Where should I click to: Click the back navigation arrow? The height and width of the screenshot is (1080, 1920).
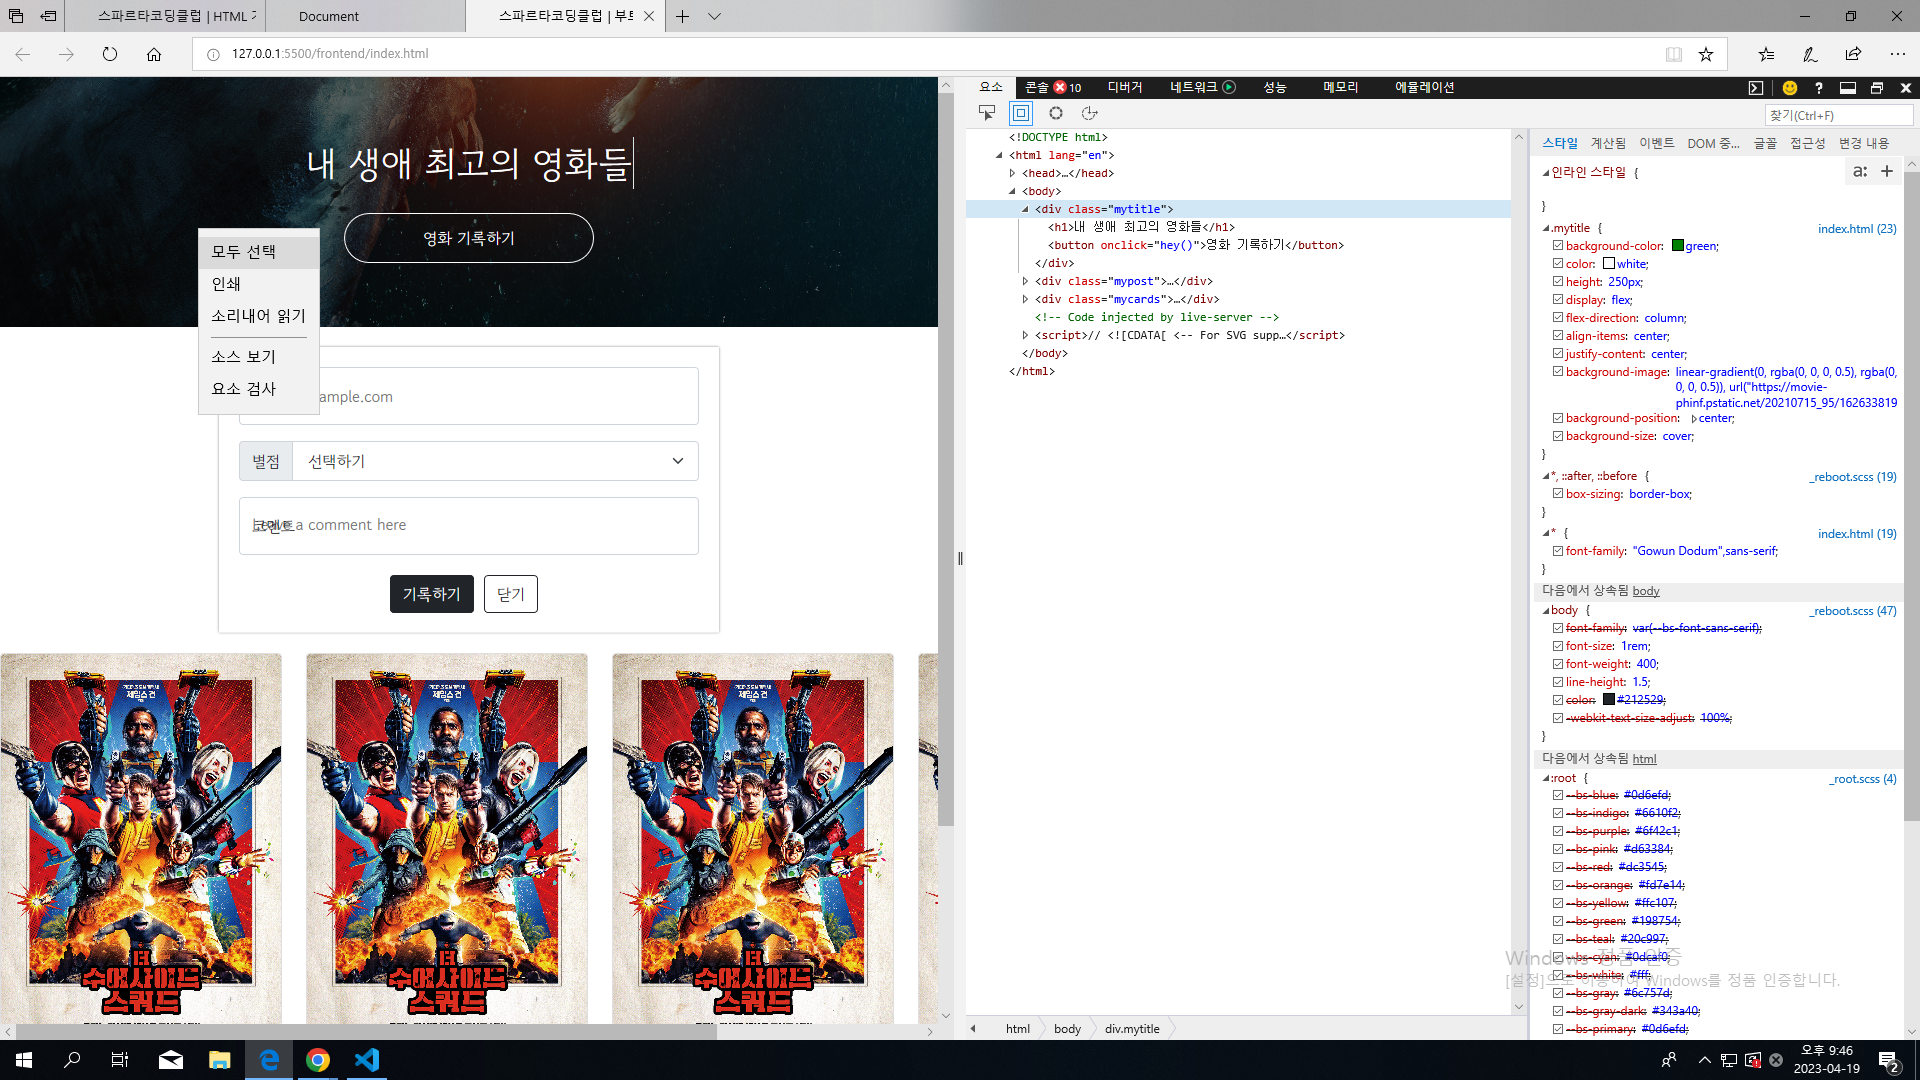(23, 54)
